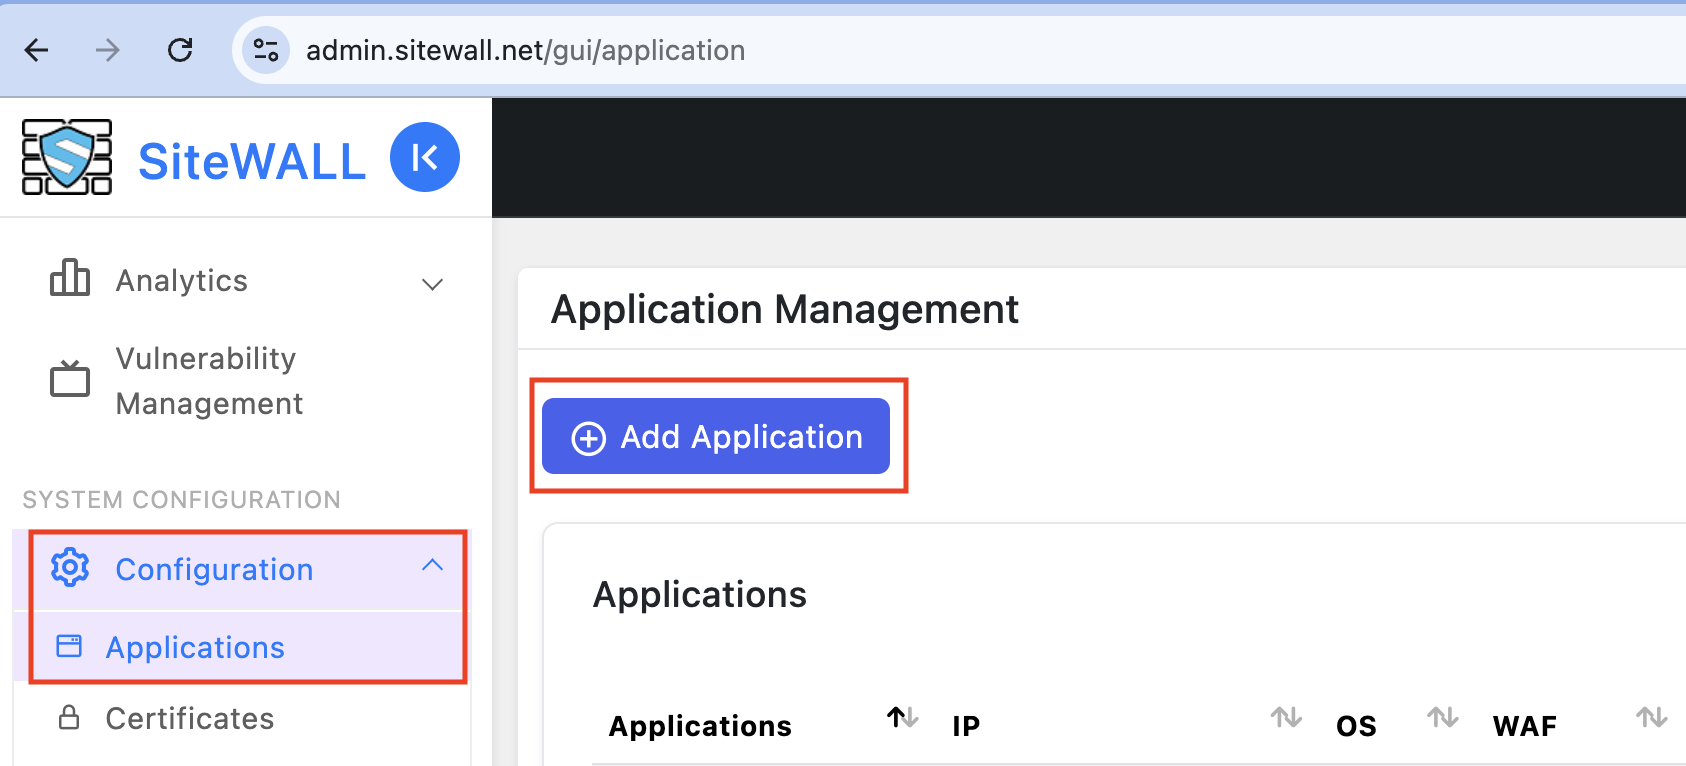Viewport: 1686px width, 766px height.
Task: Collapse sidebar with the blue arrow button
Action: click(425, 157)
